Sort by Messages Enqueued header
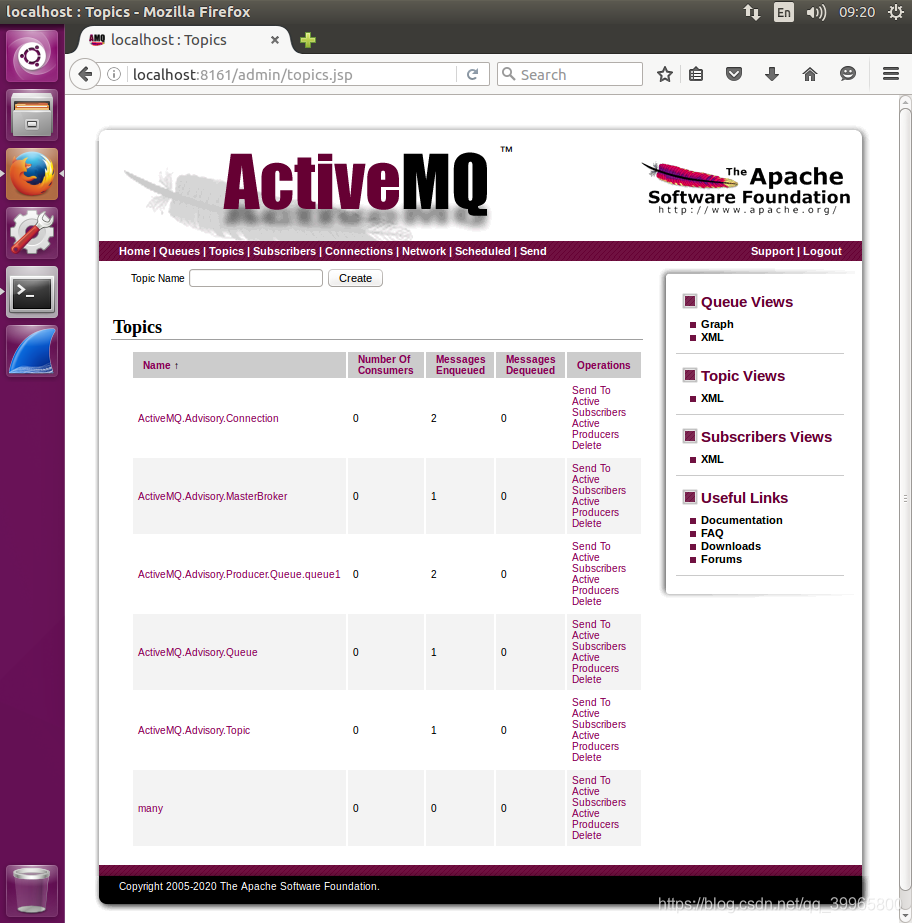The width and height of the screenshot is (912, 923). pos(460,365)
